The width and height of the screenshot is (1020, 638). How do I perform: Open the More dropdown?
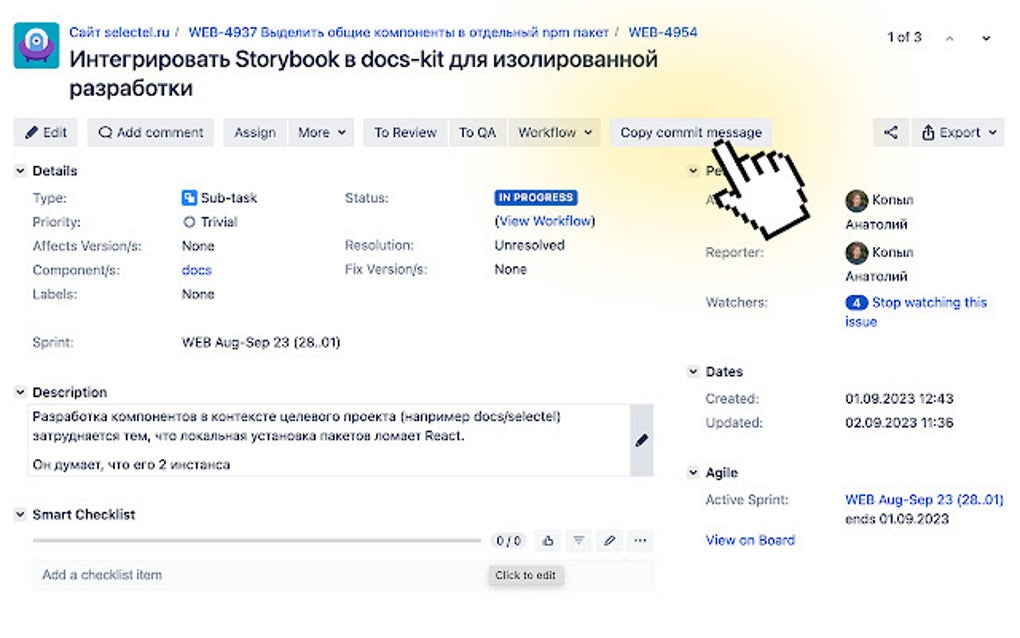point(320,132)
